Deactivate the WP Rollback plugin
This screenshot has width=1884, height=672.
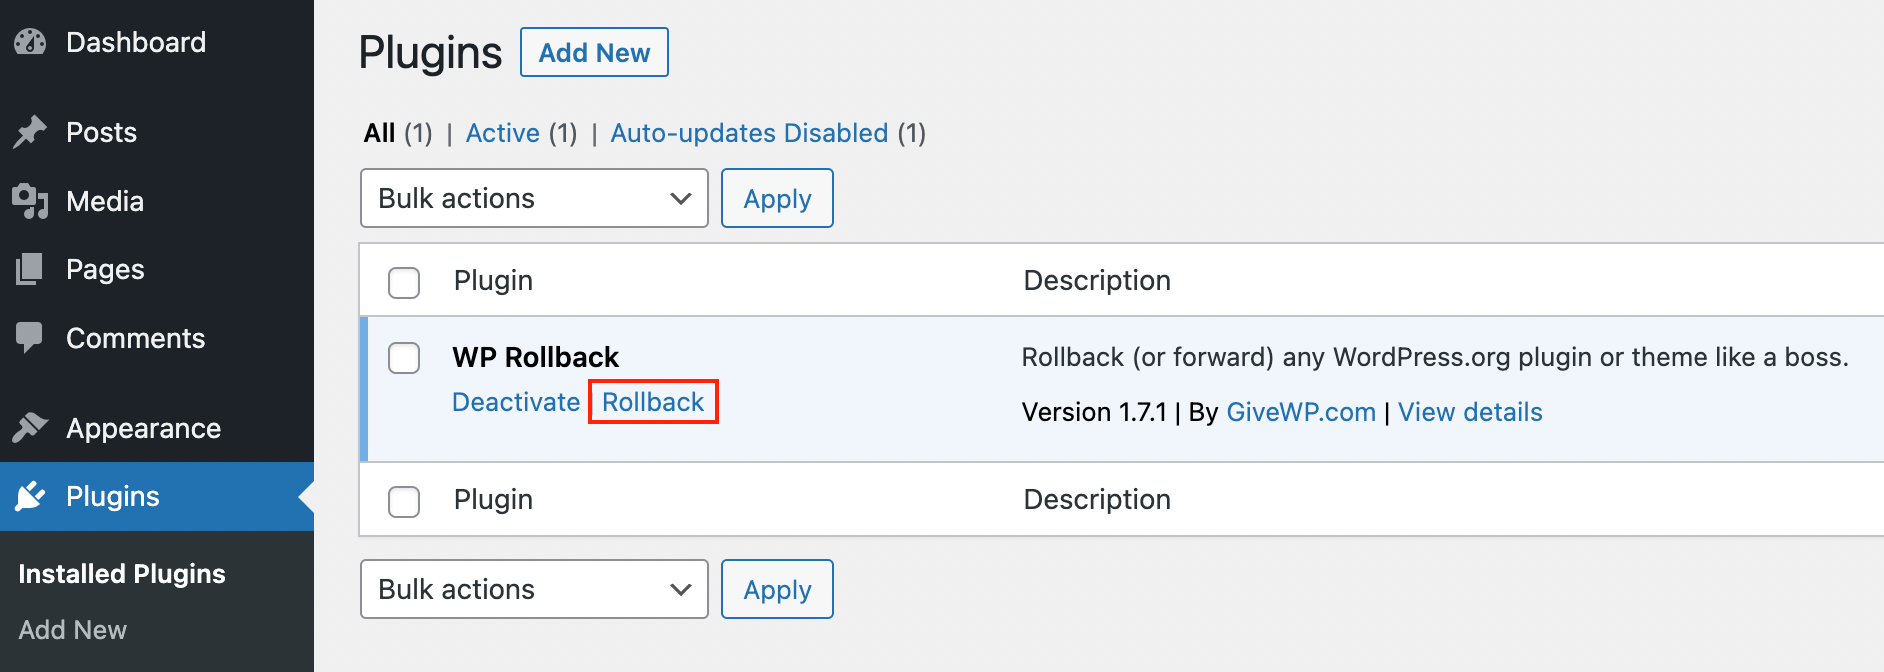pos(516,401)
